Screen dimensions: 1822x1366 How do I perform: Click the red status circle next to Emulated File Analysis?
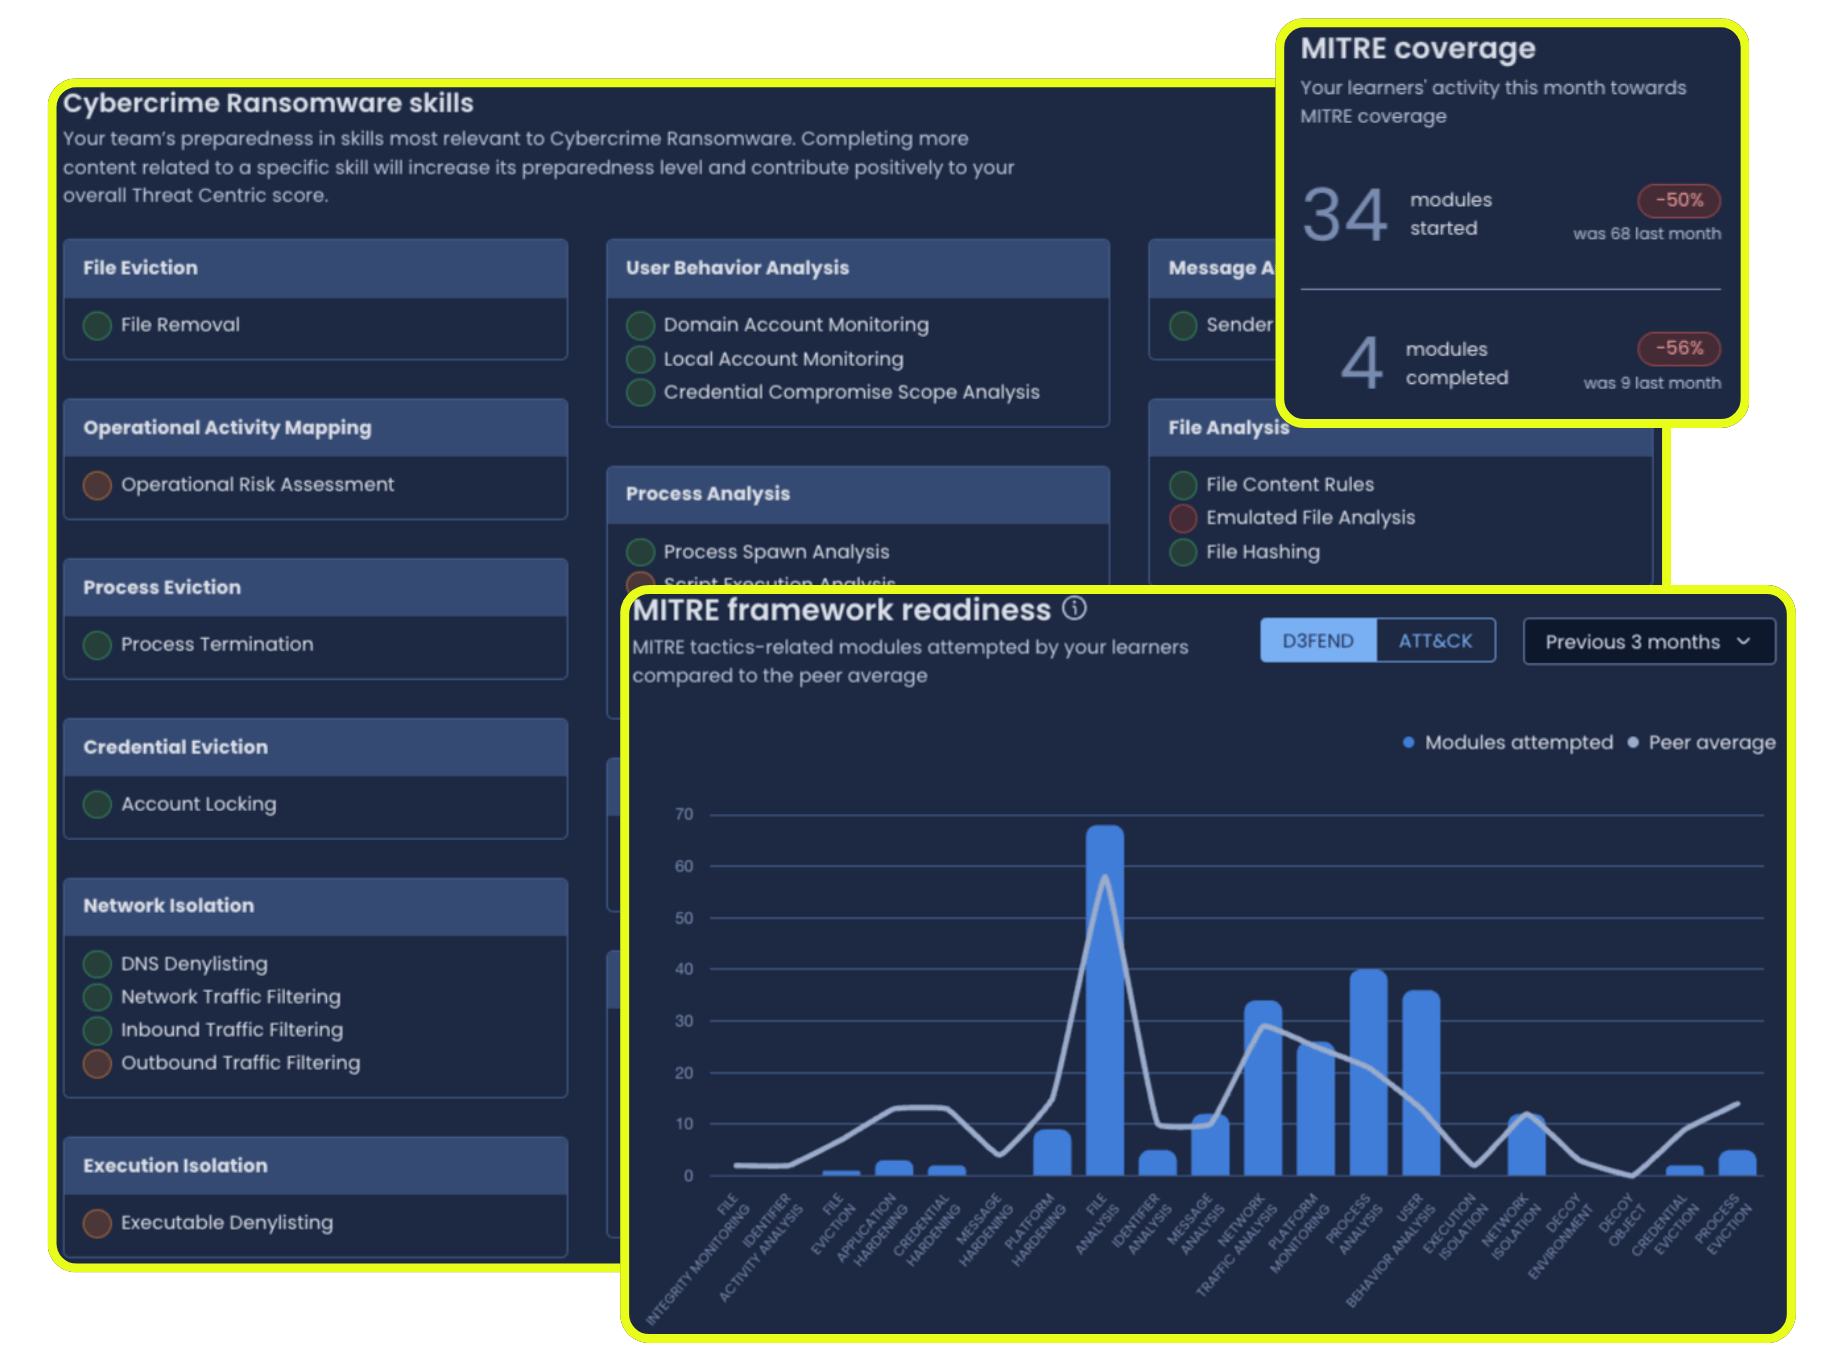(1183, 518)
